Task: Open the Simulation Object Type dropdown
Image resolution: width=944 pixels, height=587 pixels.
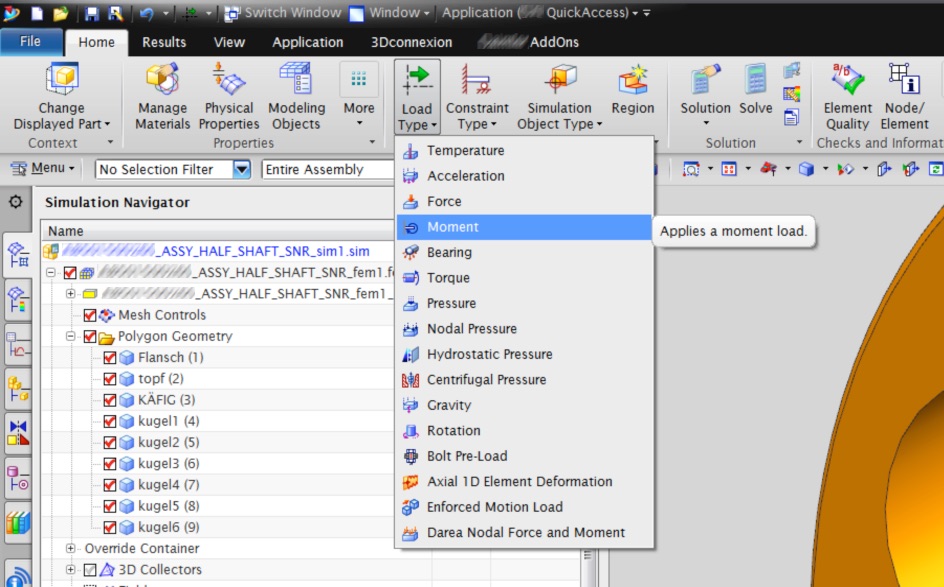Action: pyautogui.click(x=559, y=98)
